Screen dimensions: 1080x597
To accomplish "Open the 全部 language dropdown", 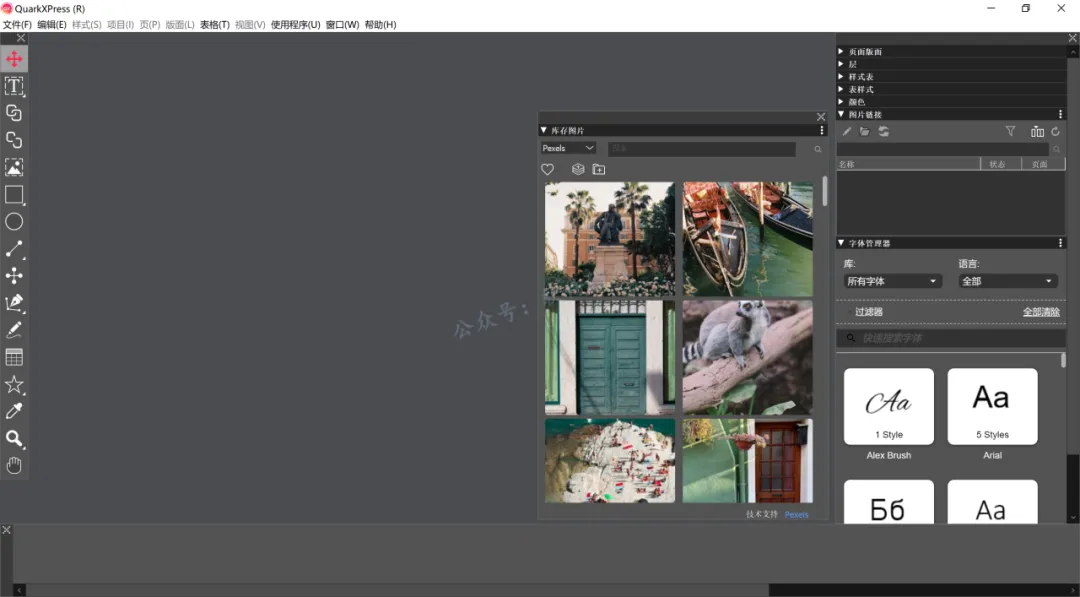I will pos(1007,281).
